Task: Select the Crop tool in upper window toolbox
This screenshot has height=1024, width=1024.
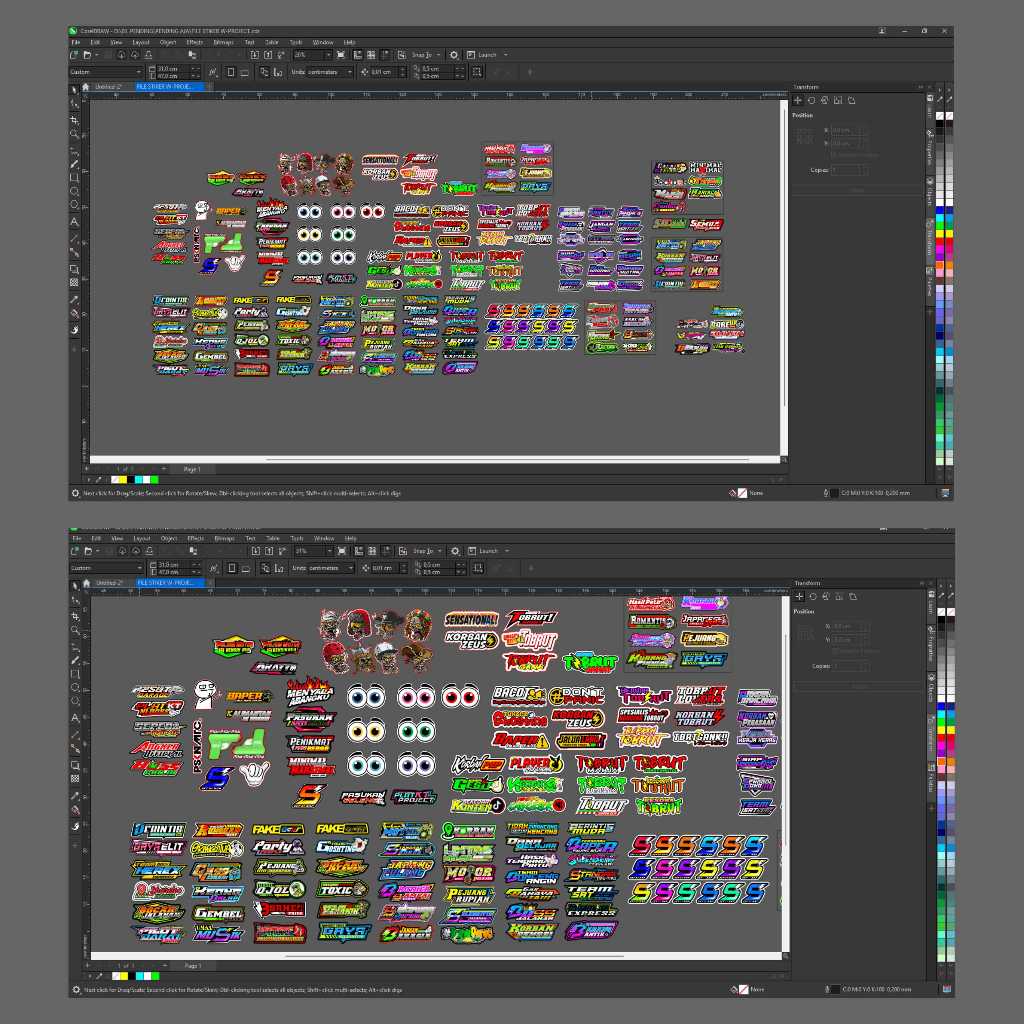Action: pos(74,120)
